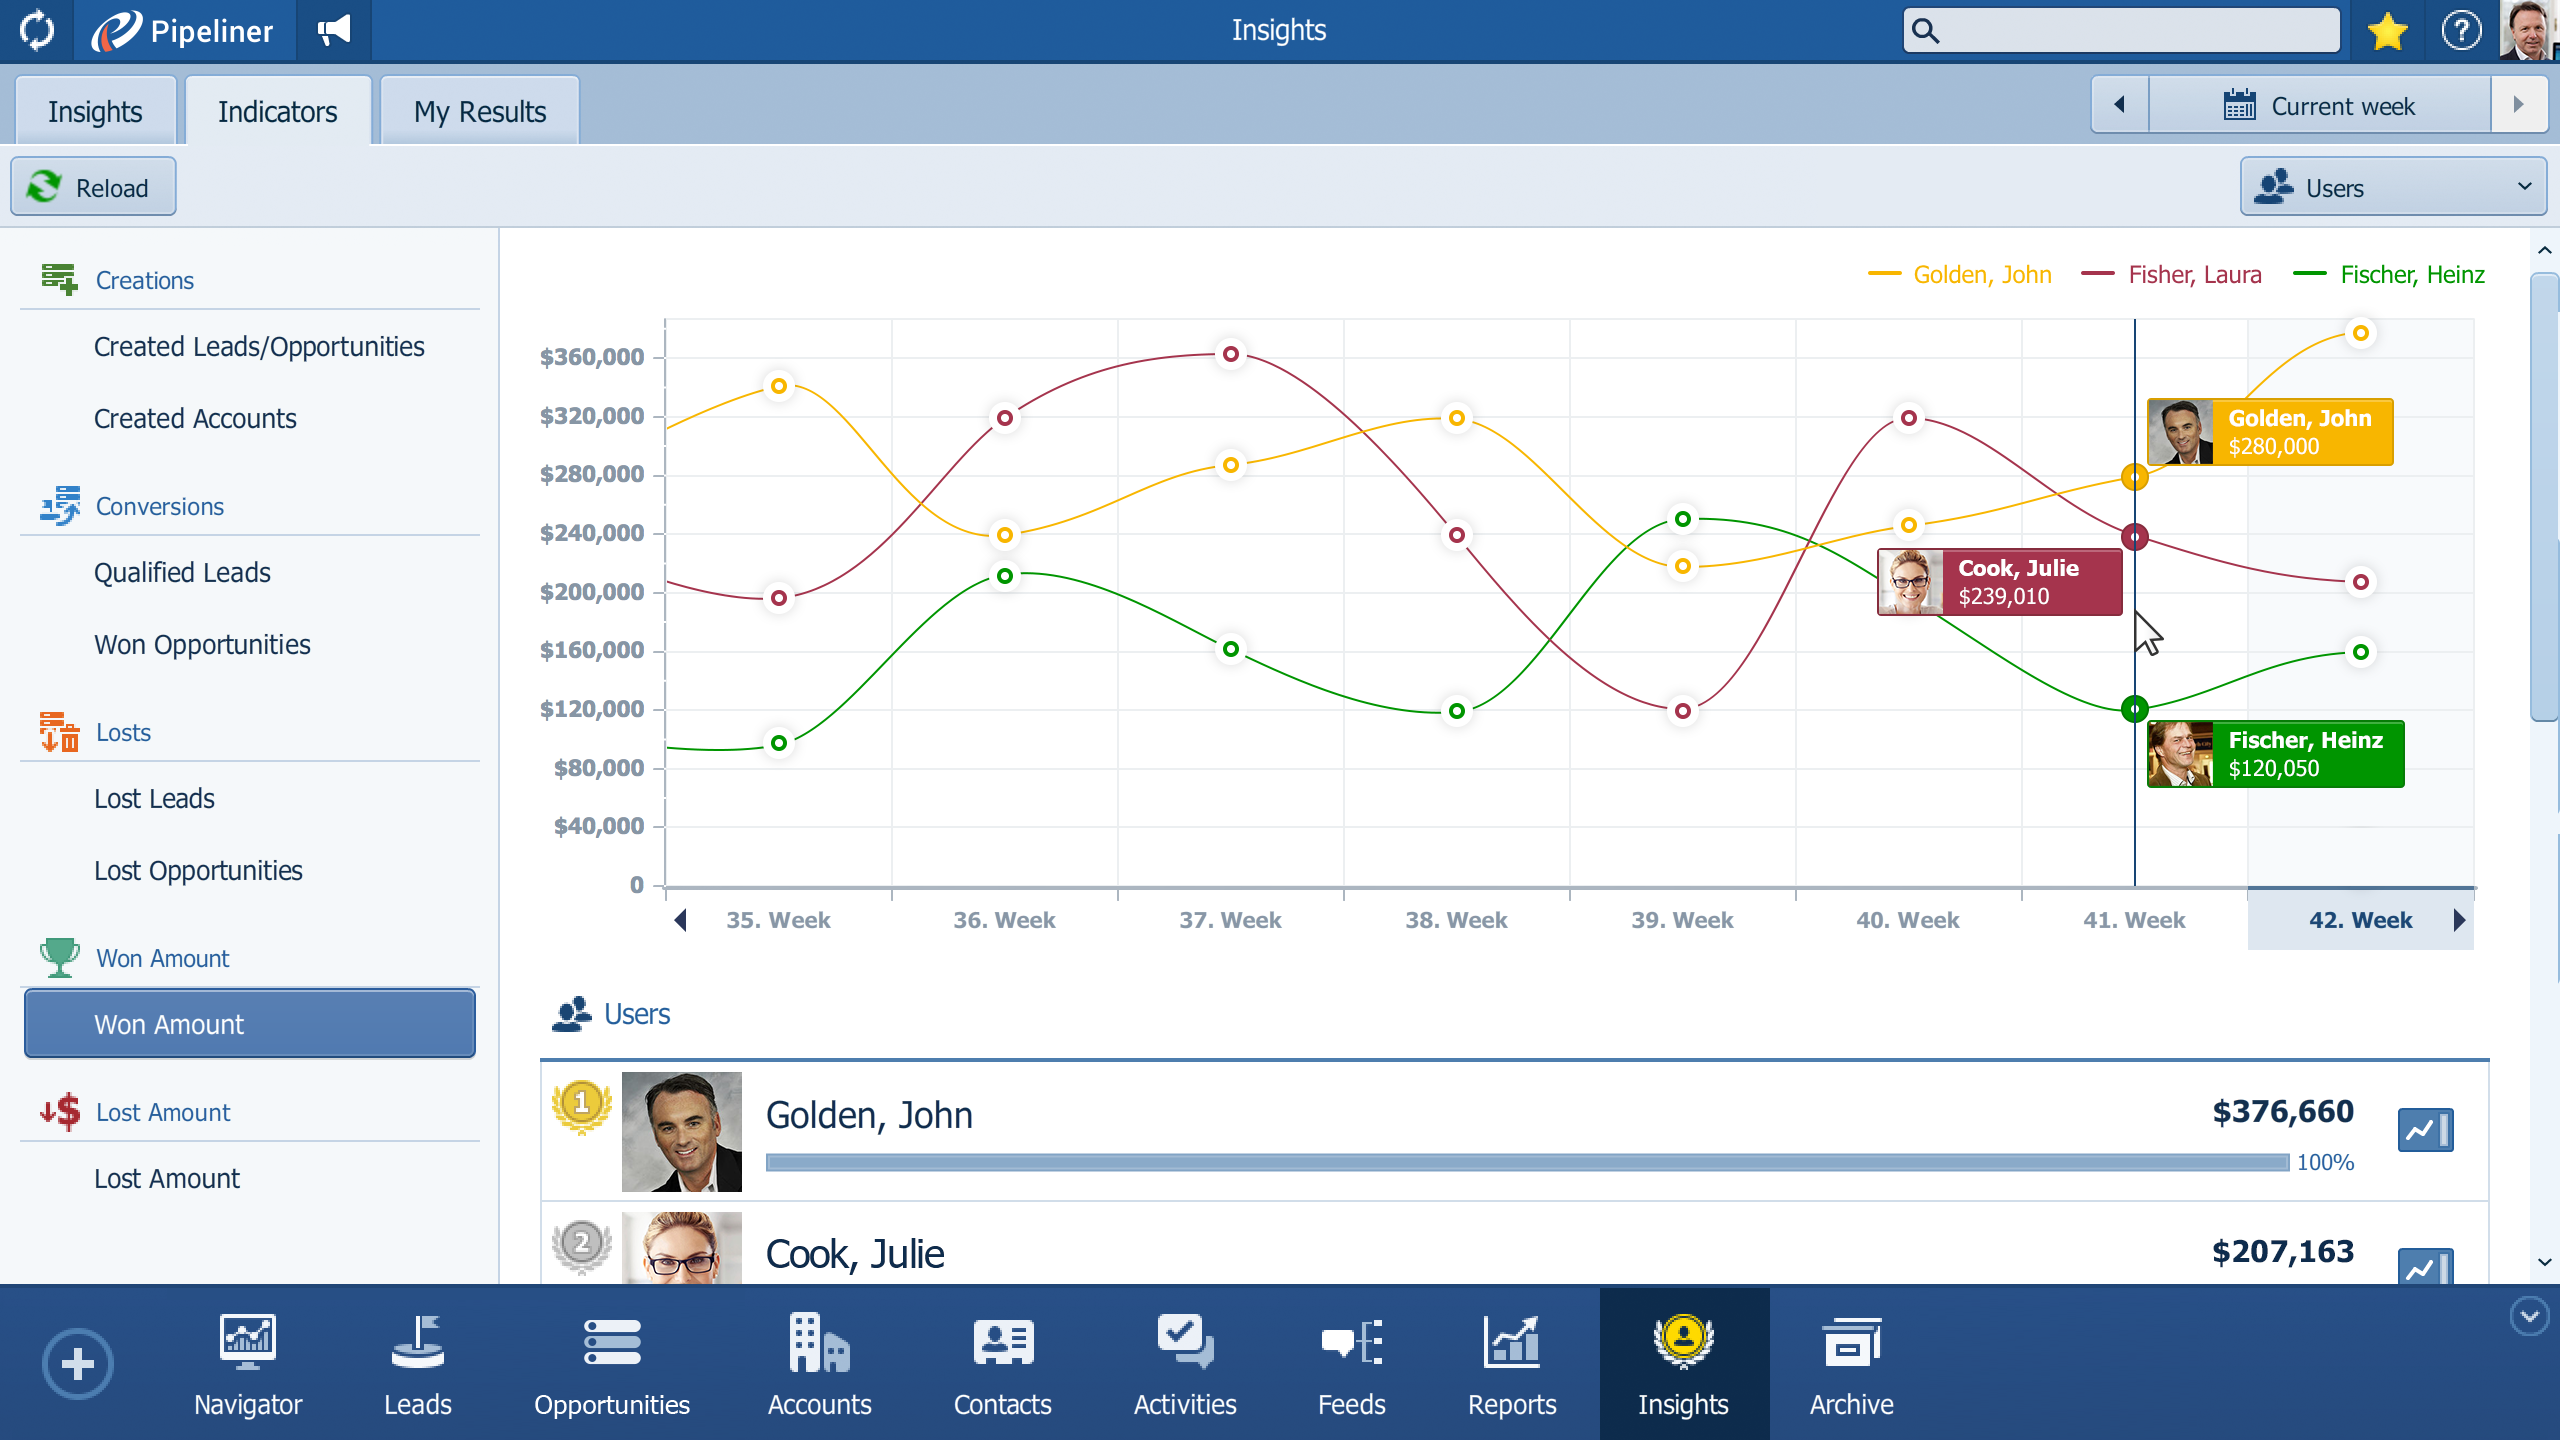Click Golden, John's 100% progress bar
Screen dimensions: 2560x1440
pyautogui.click(x=1527, y=1162)
